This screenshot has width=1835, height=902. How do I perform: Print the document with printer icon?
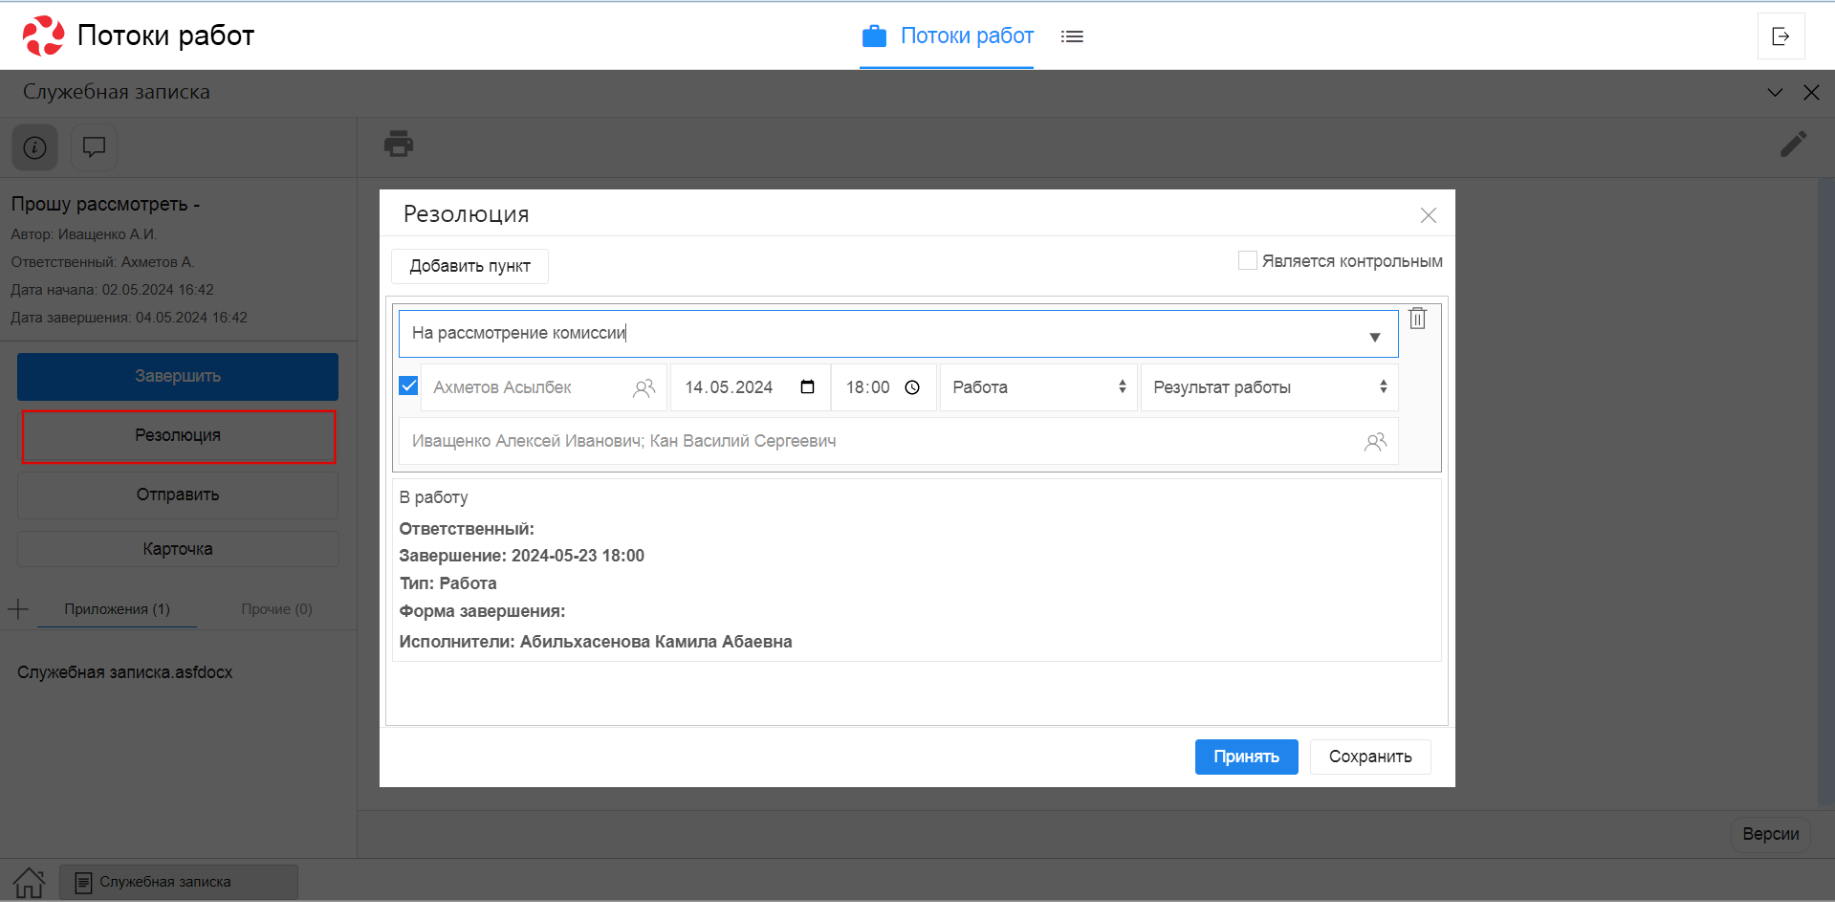pos(399,144)
